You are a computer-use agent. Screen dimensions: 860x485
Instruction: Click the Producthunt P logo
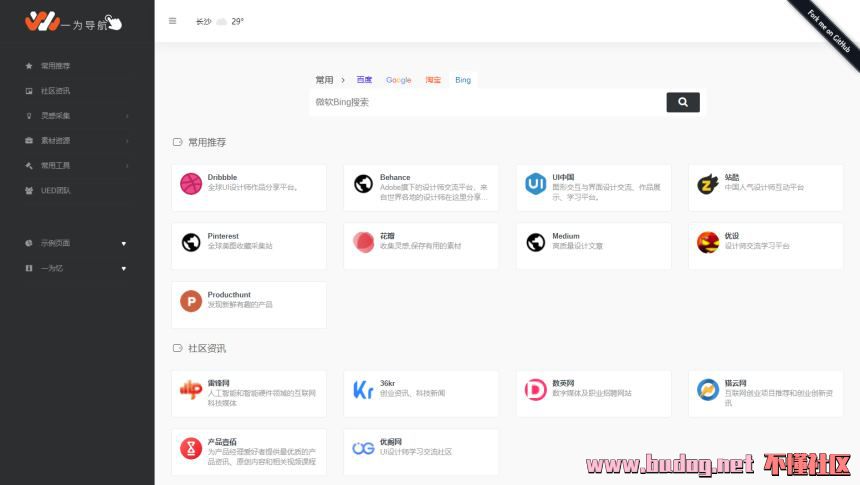click(191, 301)
